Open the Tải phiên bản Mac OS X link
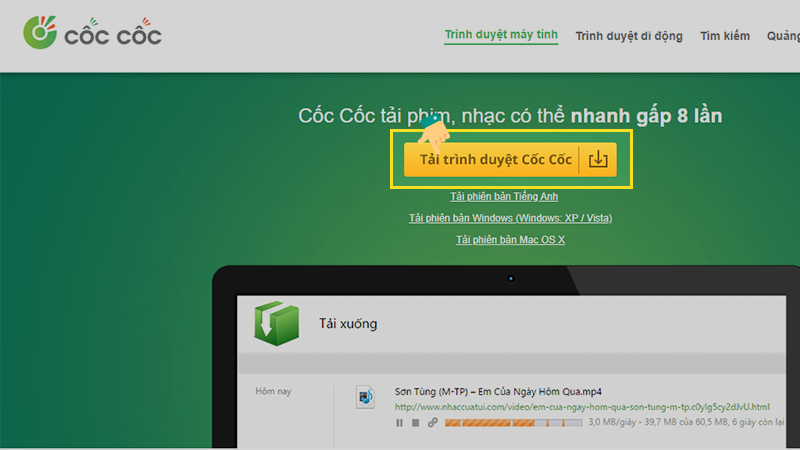Viewport: 800px width, 450px height. tap(510, 240)
